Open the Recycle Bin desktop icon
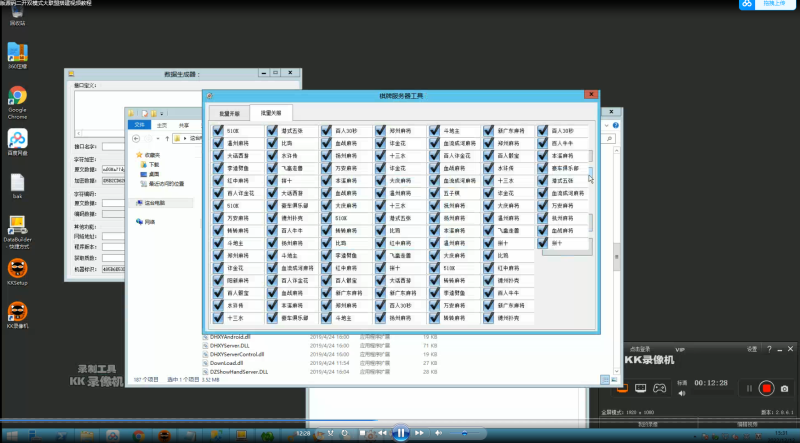 click(17, 15)
